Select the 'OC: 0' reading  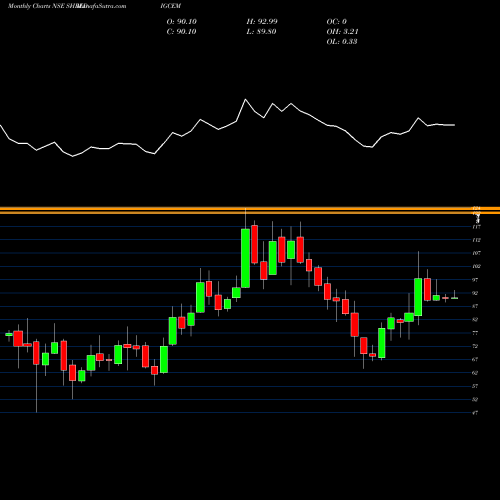337,21
